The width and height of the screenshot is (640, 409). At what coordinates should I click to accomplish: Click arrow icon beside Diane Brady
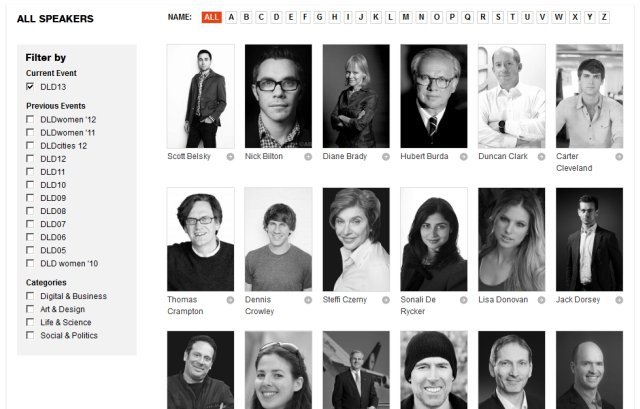386,157
